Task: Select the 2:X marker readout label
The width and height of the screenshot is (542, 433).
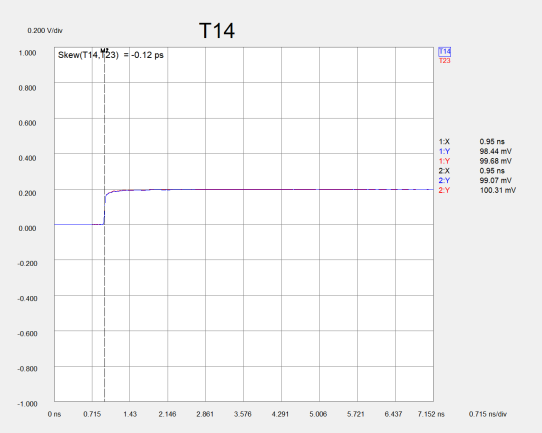Action: point(444,171)
